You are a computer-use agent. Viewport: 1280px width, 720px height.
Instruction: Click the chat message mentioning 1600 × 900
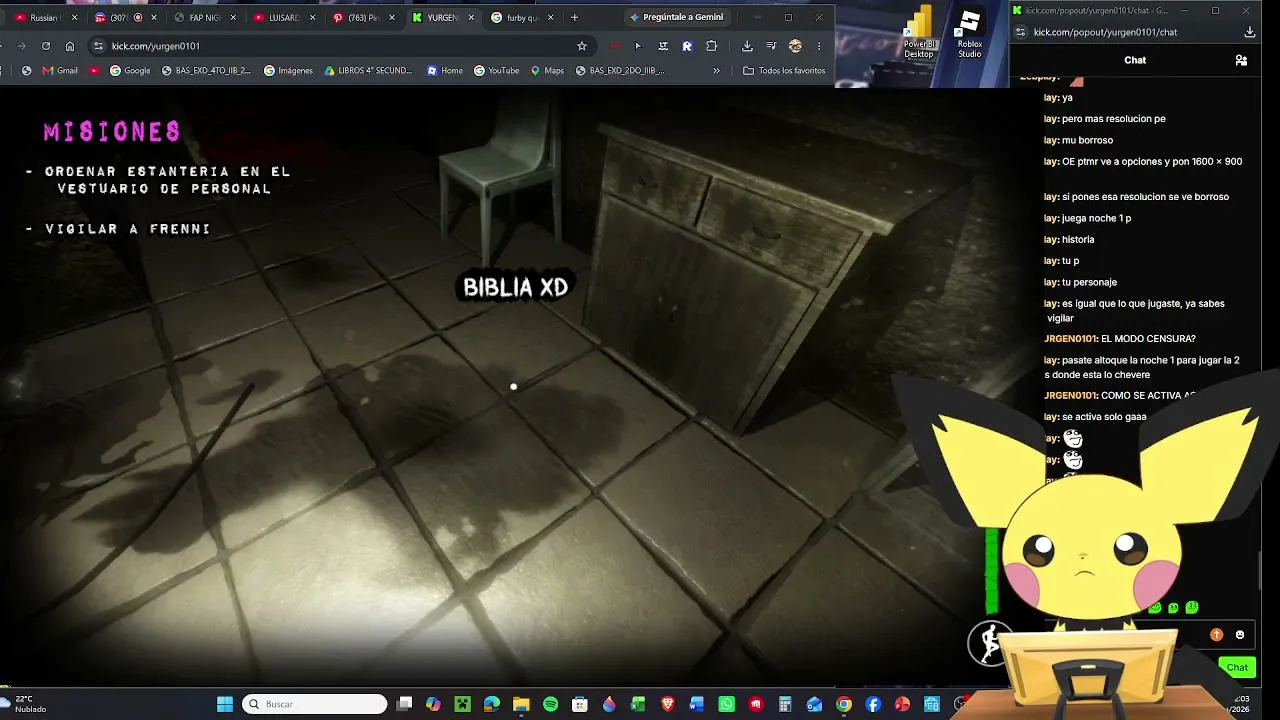click(x=1143, y=161)
